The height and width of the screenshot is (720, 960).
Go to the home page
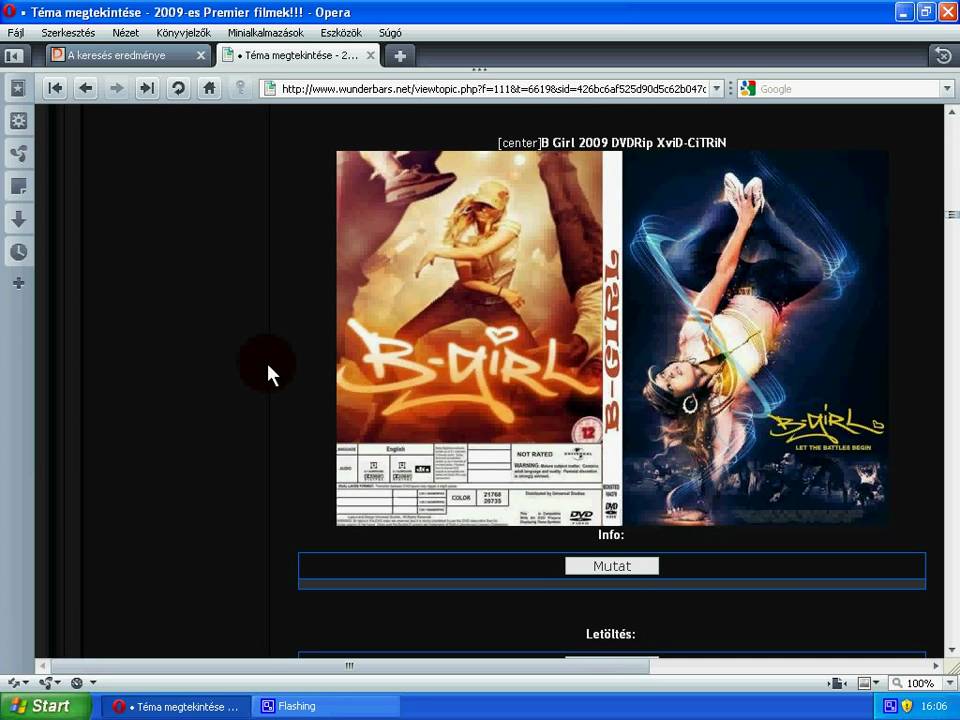[x=209, y=88]
